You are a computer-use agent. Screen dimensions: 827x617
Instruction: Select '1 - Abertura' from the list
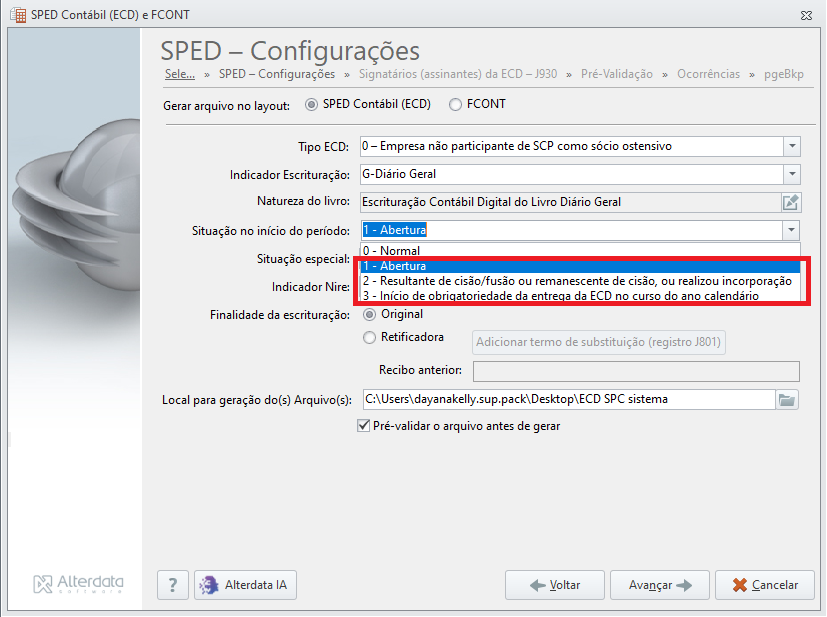(x=580, y=266)
